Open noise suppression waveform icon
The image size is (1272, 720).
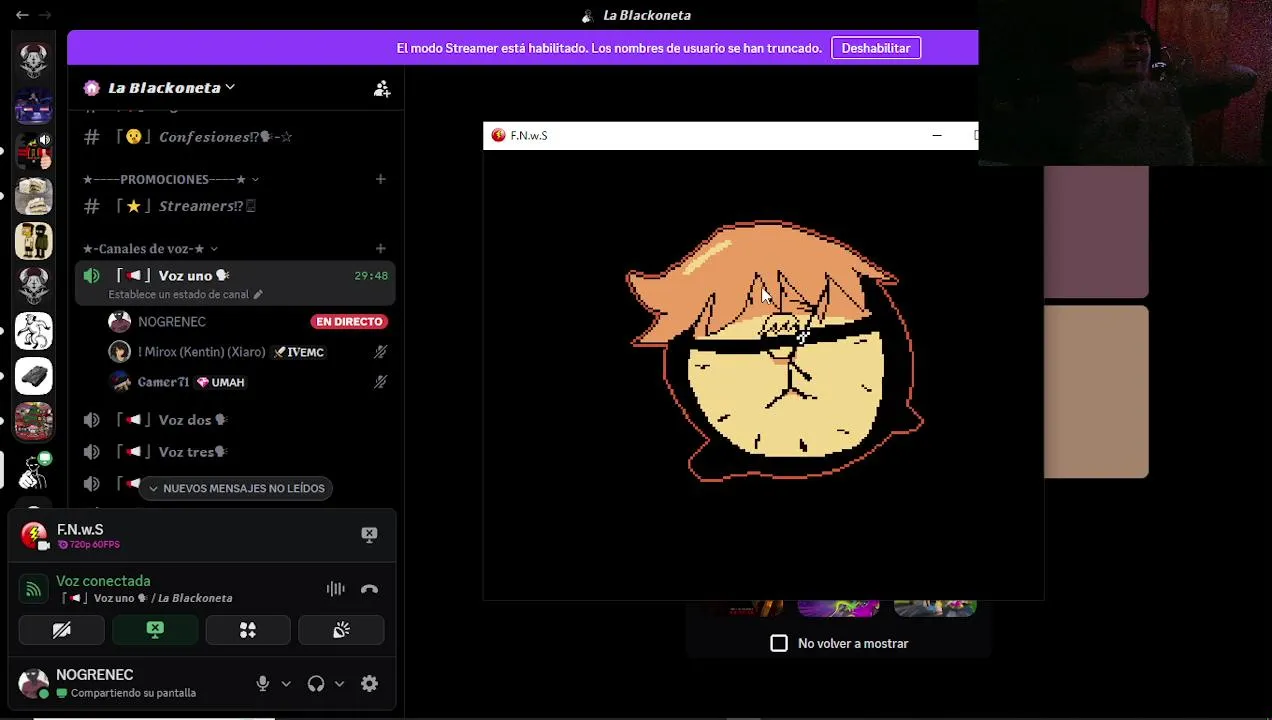(x=336, y=589)
